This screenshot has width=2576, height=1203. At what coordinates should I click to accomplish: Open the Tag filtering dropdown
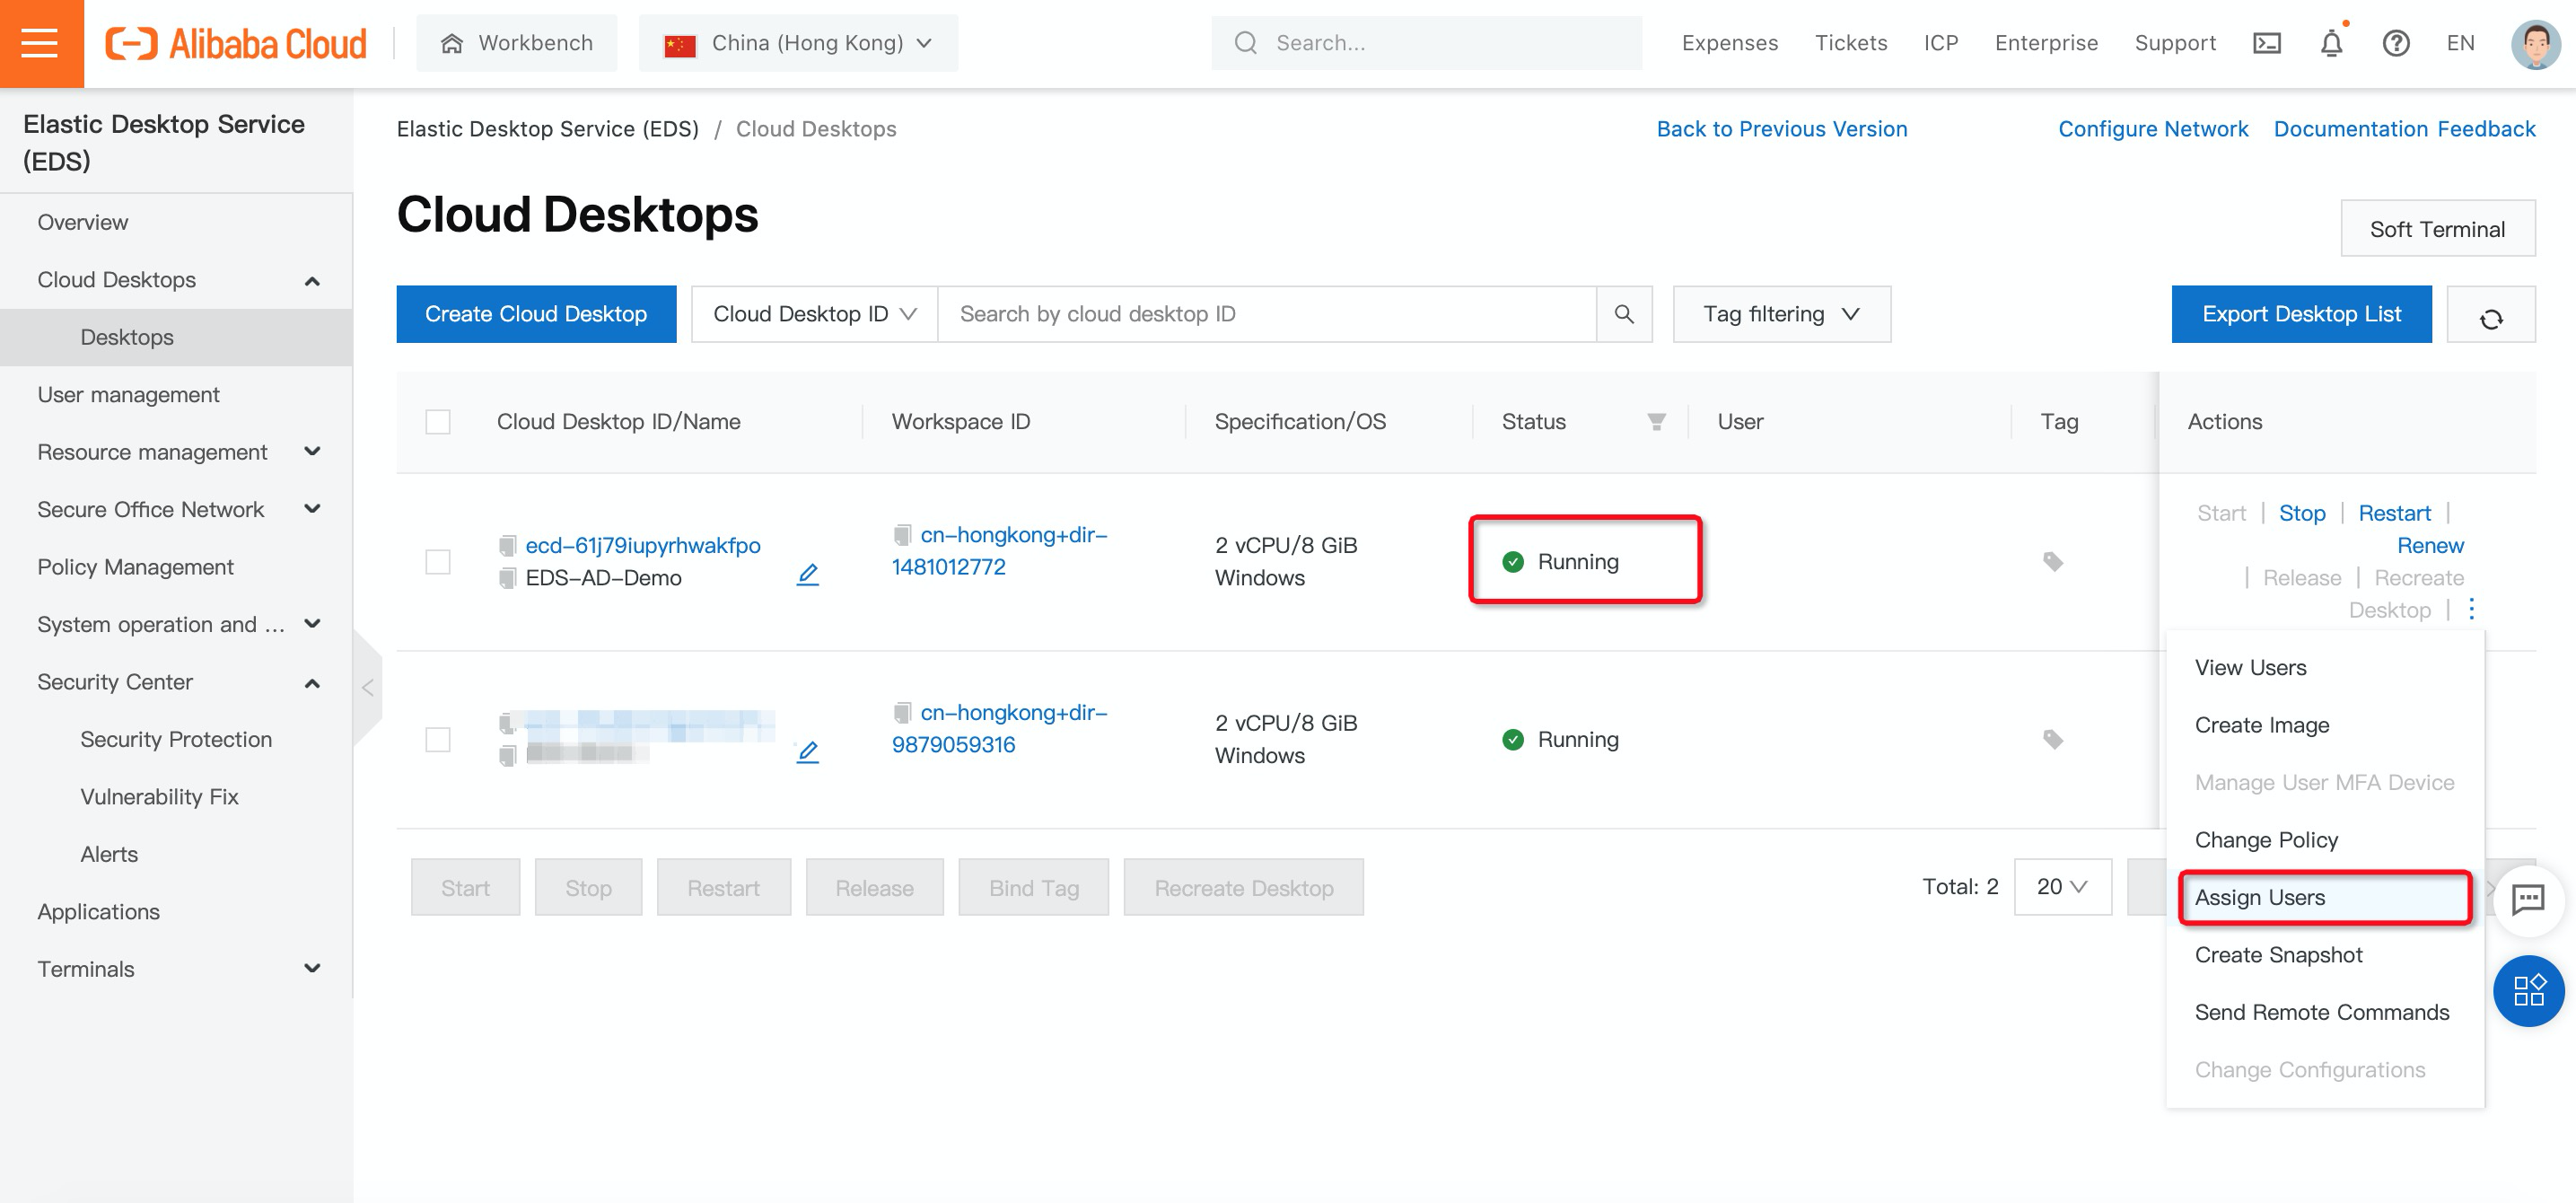pyautogui.click(x=1780, y=314)
